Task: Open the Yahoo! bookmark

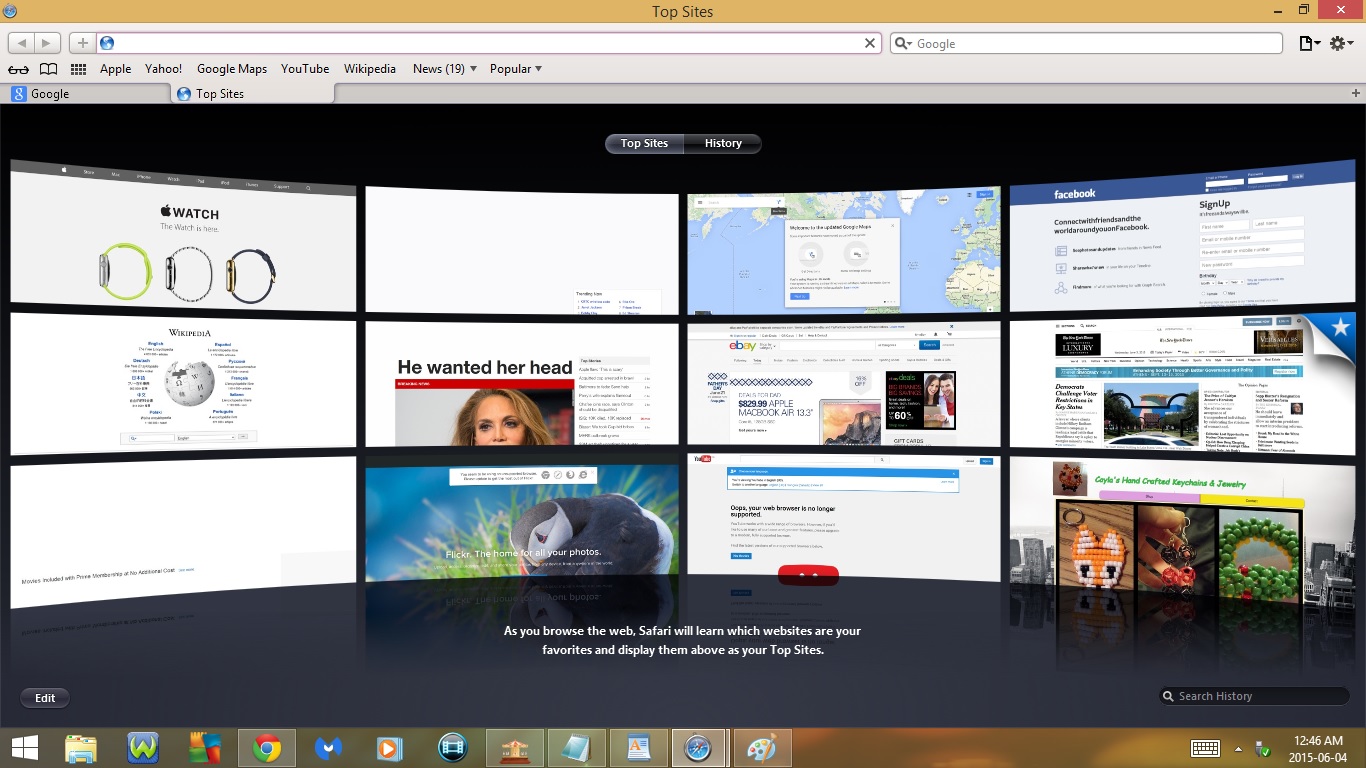Action: (163, 69)
